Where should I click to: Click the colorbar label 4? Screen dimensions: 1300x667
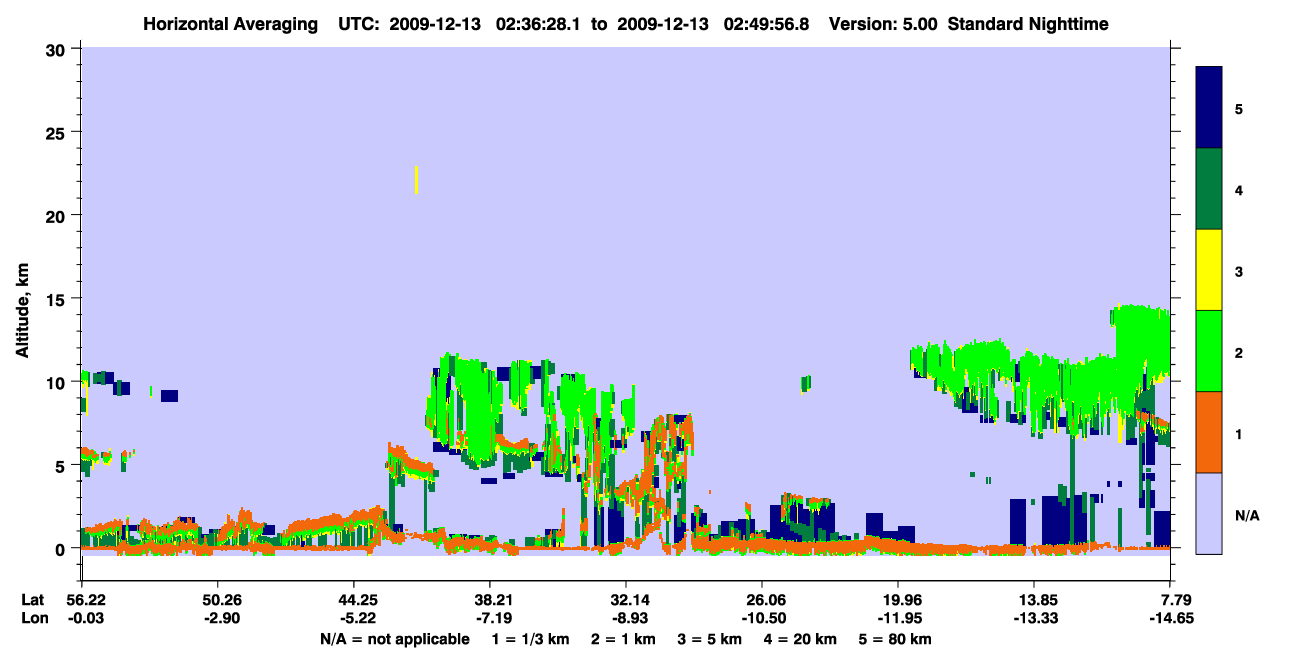tap(1239, 190)
